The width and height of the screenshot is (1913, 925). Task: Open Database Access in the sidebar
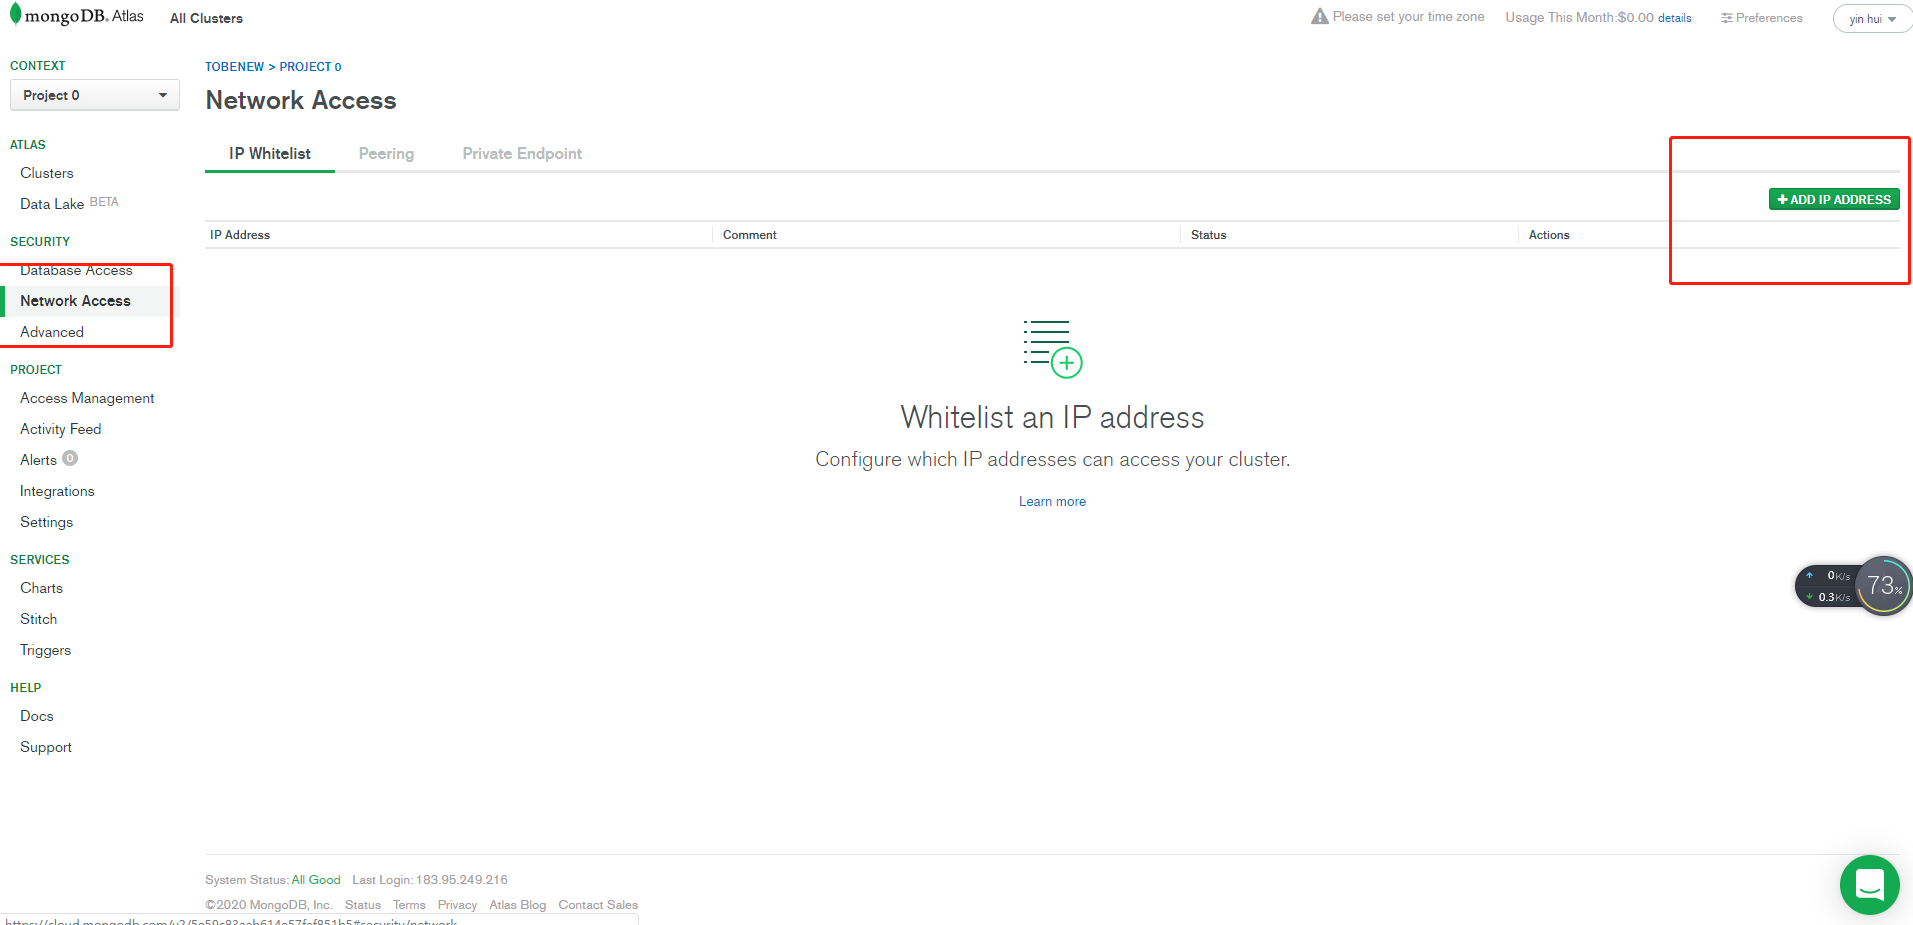76,270
